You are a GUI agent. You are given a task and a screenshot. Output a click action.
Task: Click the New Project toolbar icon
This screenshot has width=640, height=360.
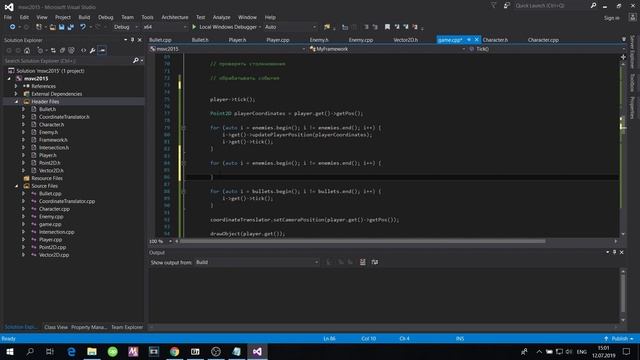pos(39,27)
